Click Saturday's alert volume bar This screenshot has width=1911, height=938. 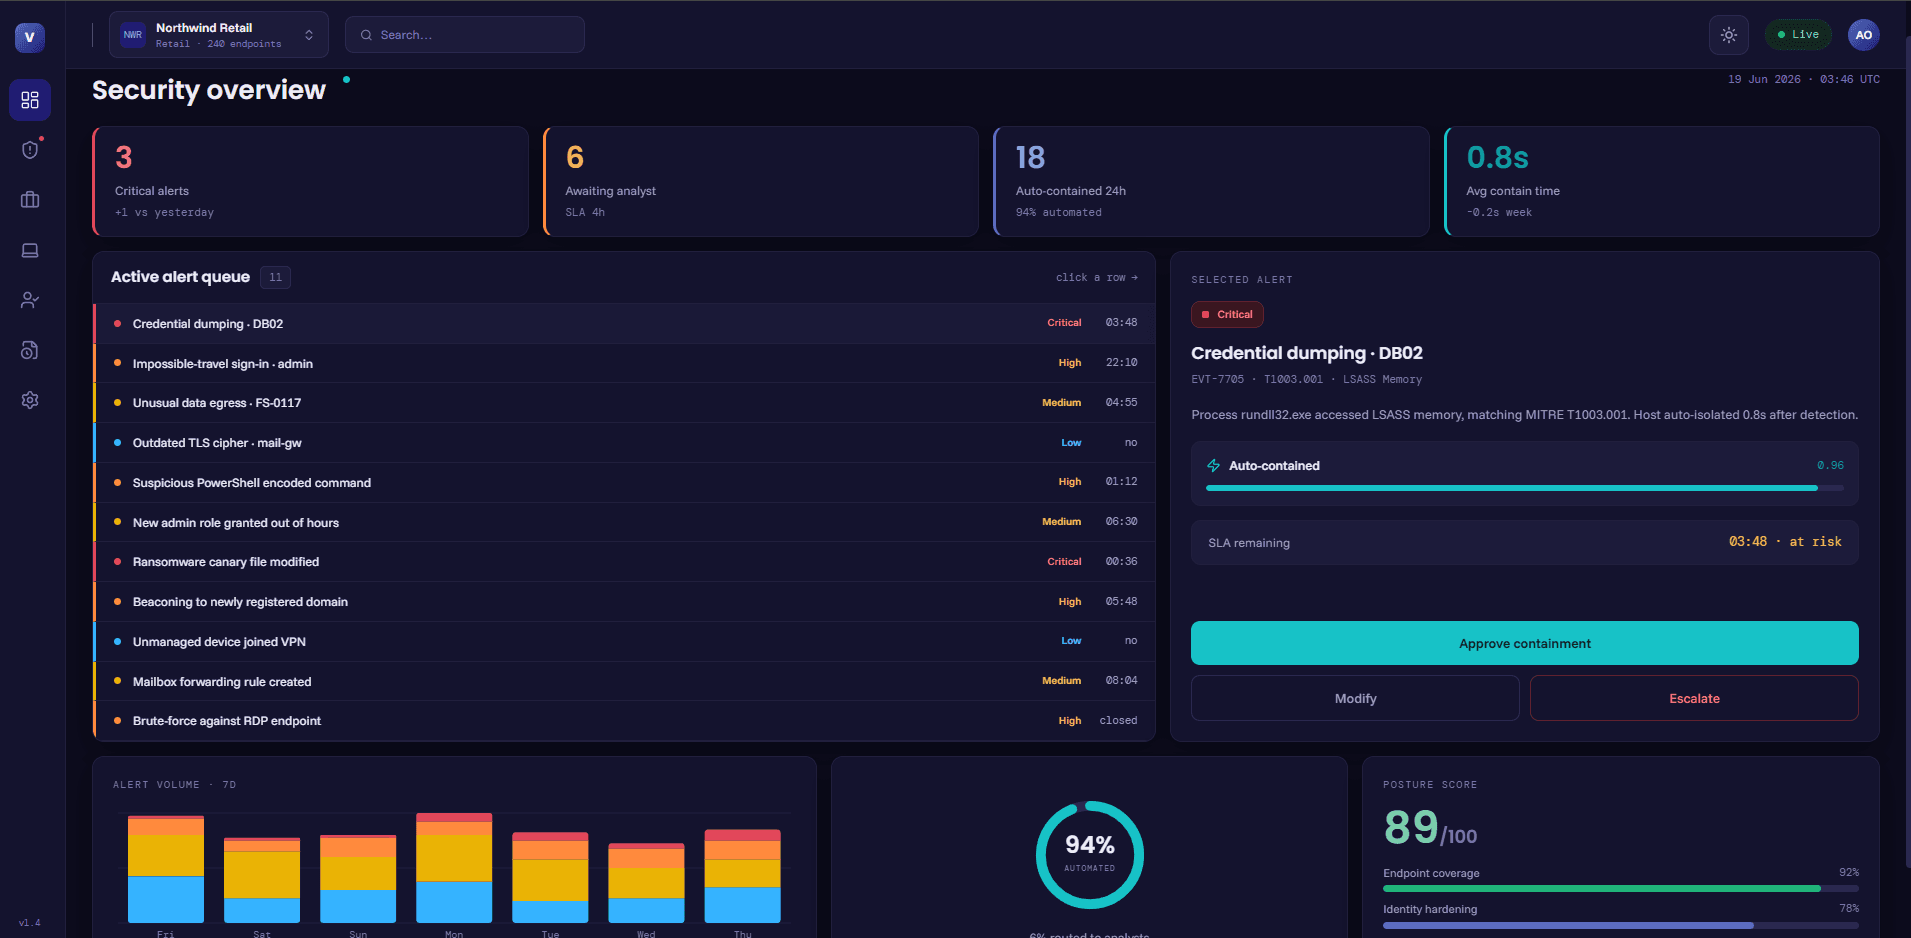coord(262,880)
